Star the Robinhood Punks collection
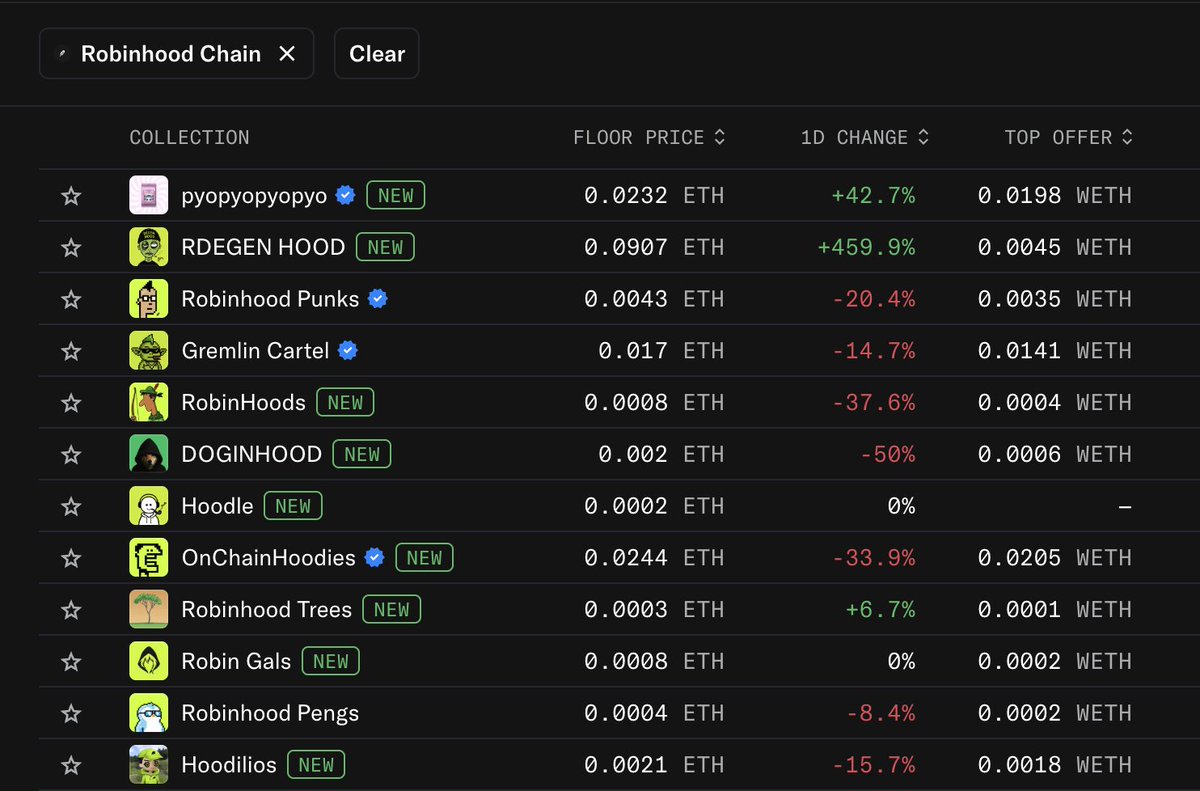 71,299
